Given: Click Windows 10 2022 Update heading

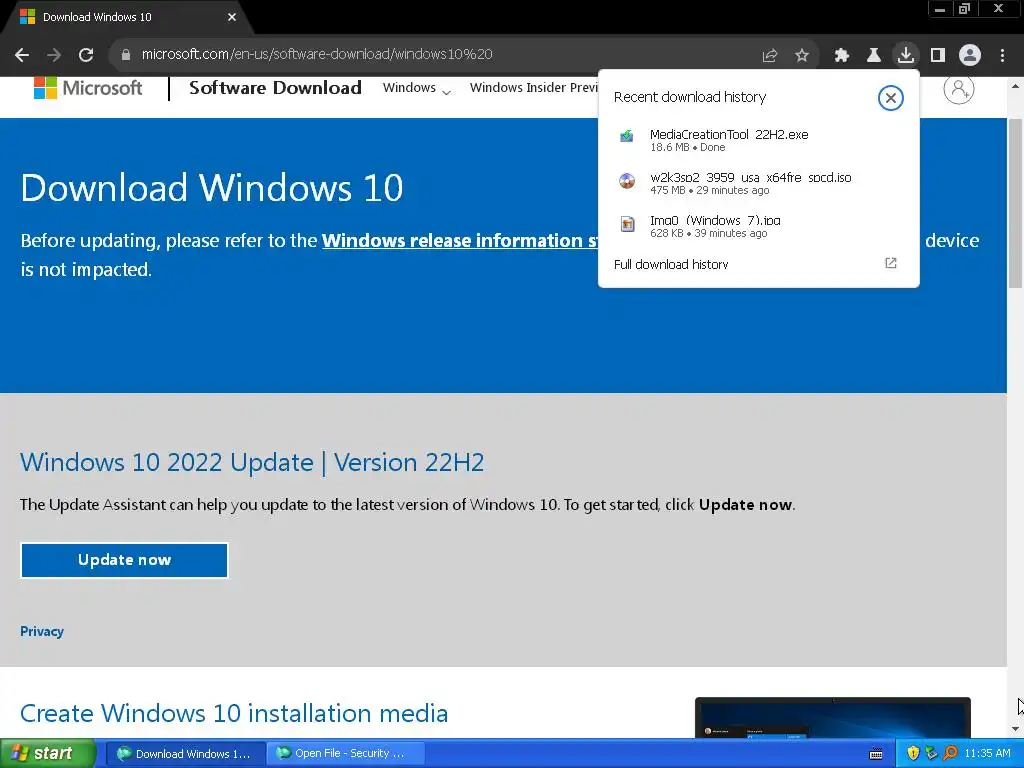Looking at the screenshot, I should coord(252,462).
